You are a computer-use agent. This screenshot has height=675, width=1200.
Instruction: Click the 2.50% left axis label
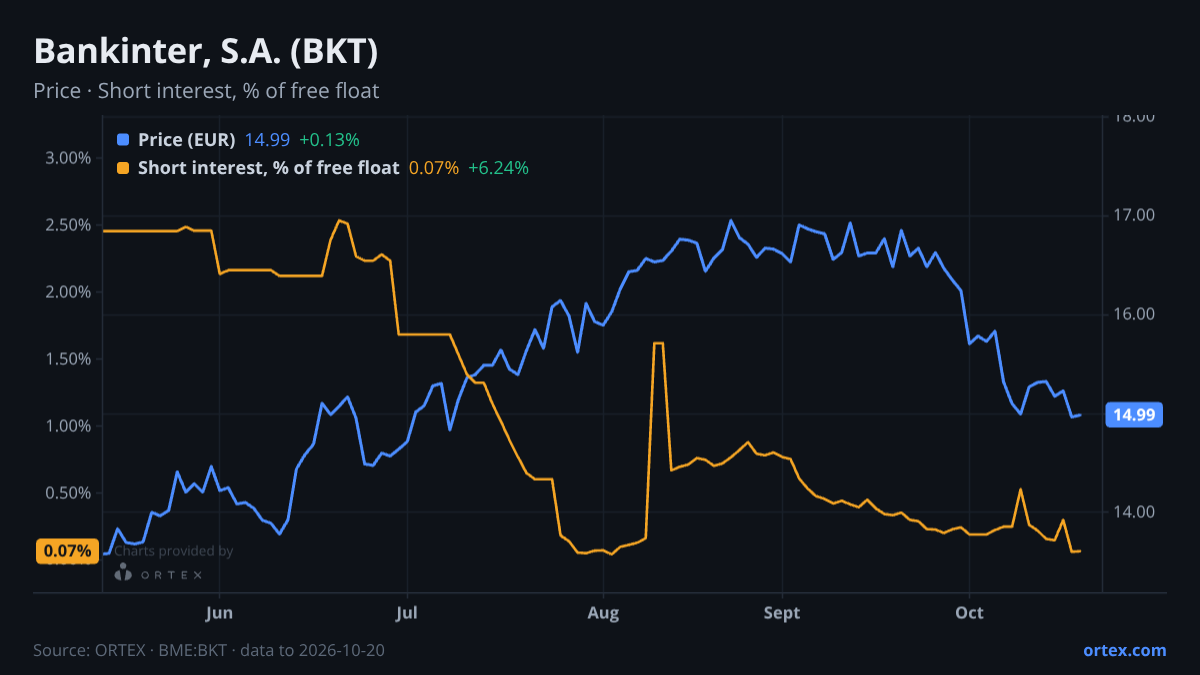tap(68, 225)
